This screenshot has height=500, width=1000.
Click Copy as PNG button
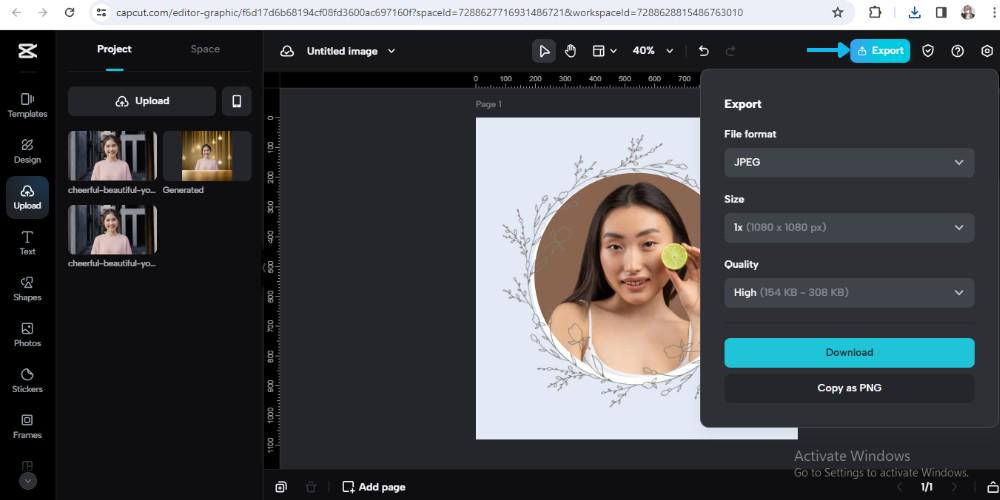849,388
